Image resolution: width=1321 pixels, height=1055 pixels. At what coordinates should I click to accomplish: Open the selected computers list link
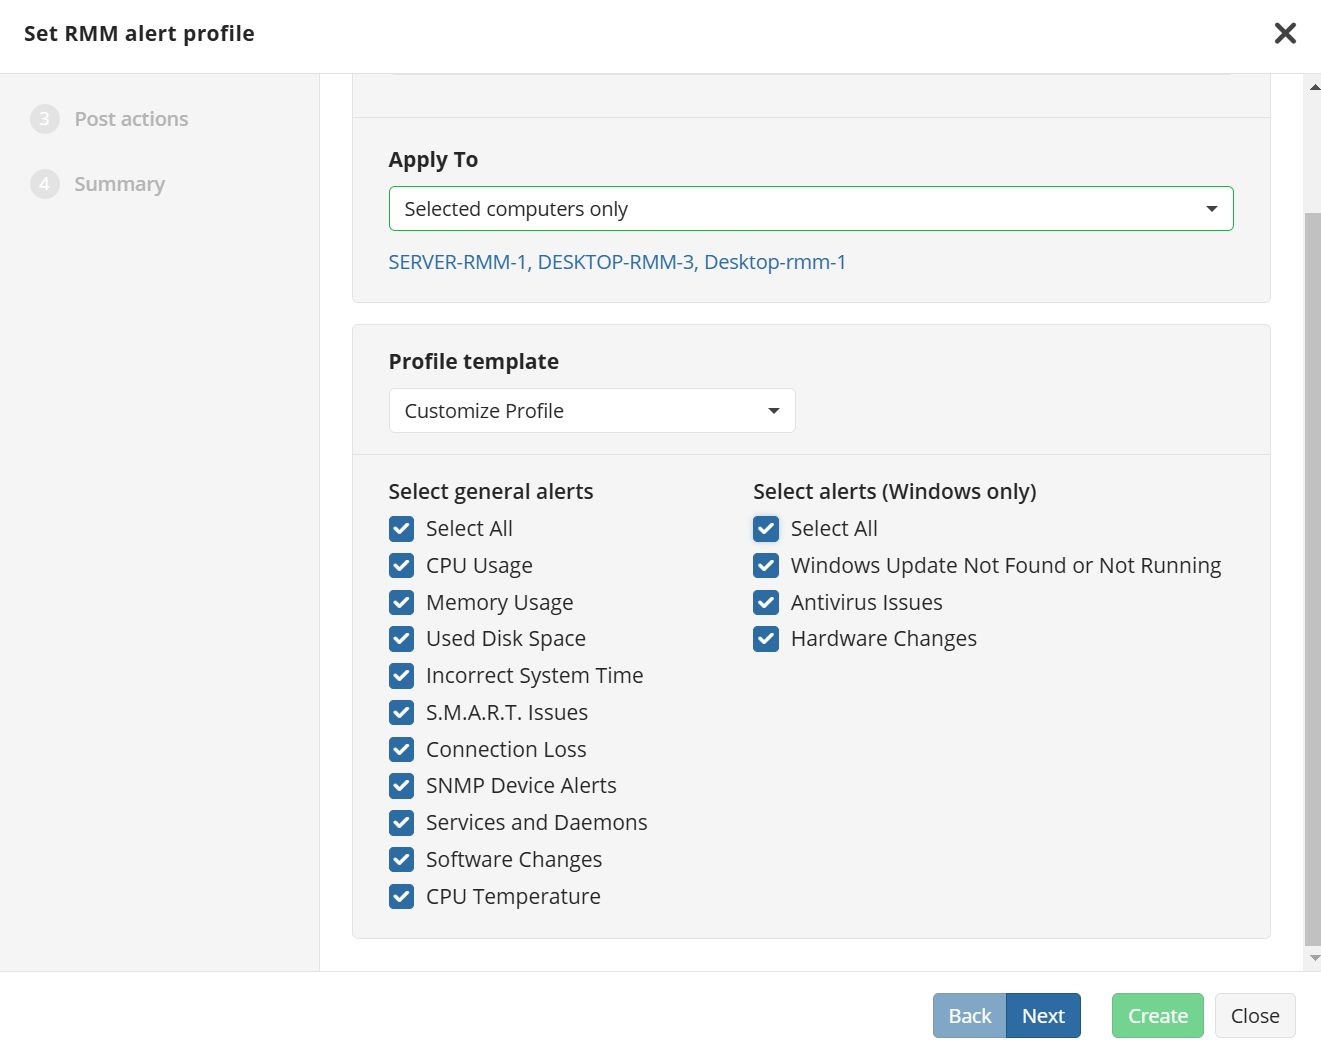pos(617,262)
